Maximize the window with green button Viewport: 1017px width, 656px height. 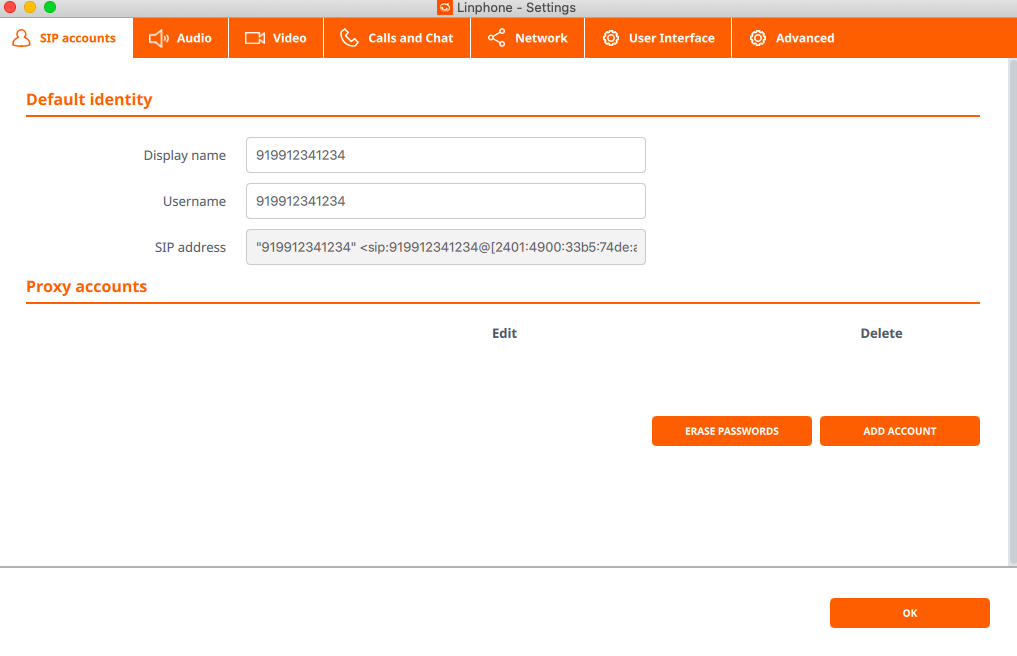50,7
